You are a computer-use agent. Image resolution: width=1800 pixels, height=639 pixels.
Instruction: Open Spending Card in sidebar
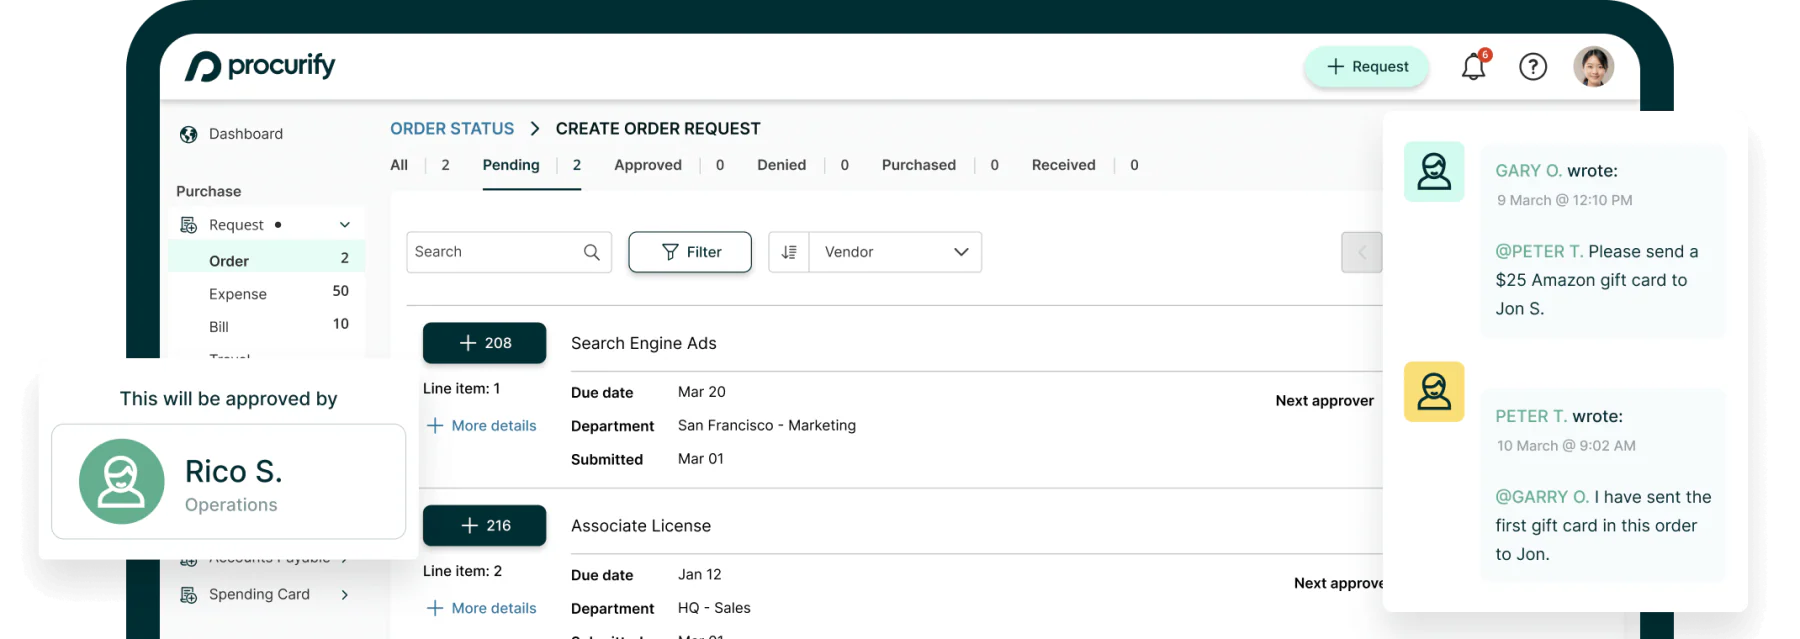point(259,594)
